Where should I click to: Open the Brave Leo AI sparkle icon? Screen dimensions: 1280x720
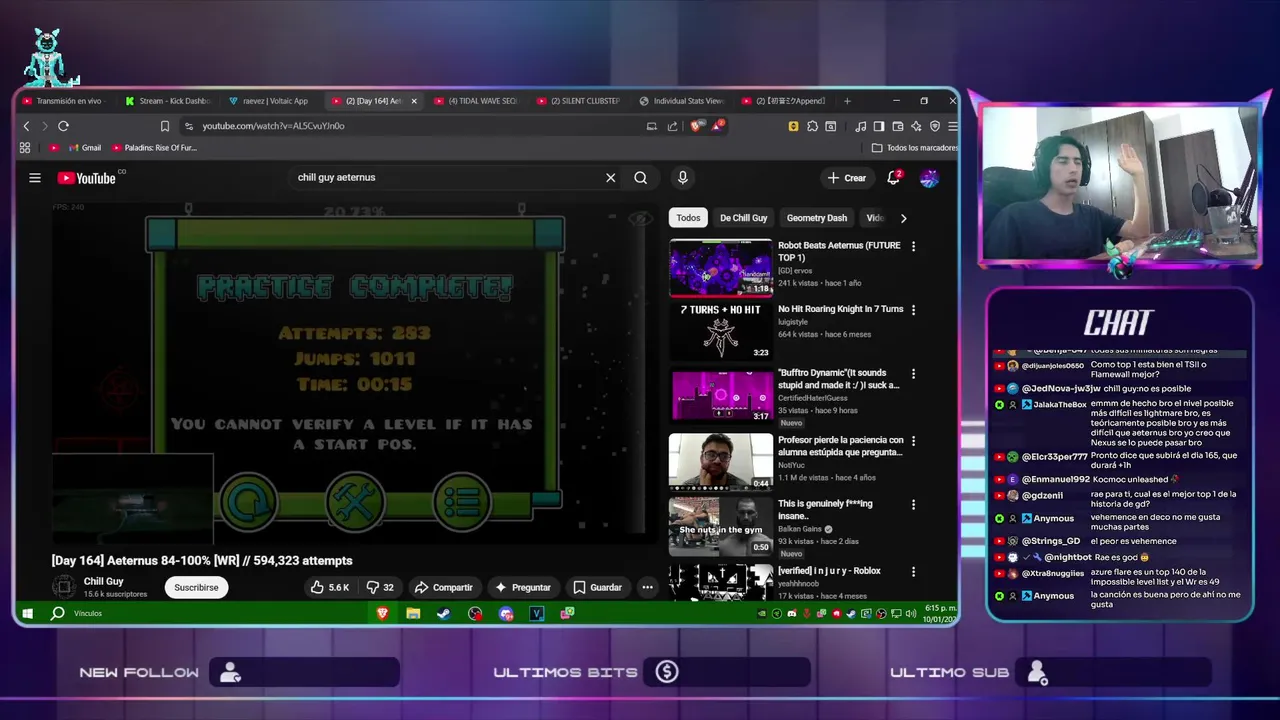pos(916,126)
